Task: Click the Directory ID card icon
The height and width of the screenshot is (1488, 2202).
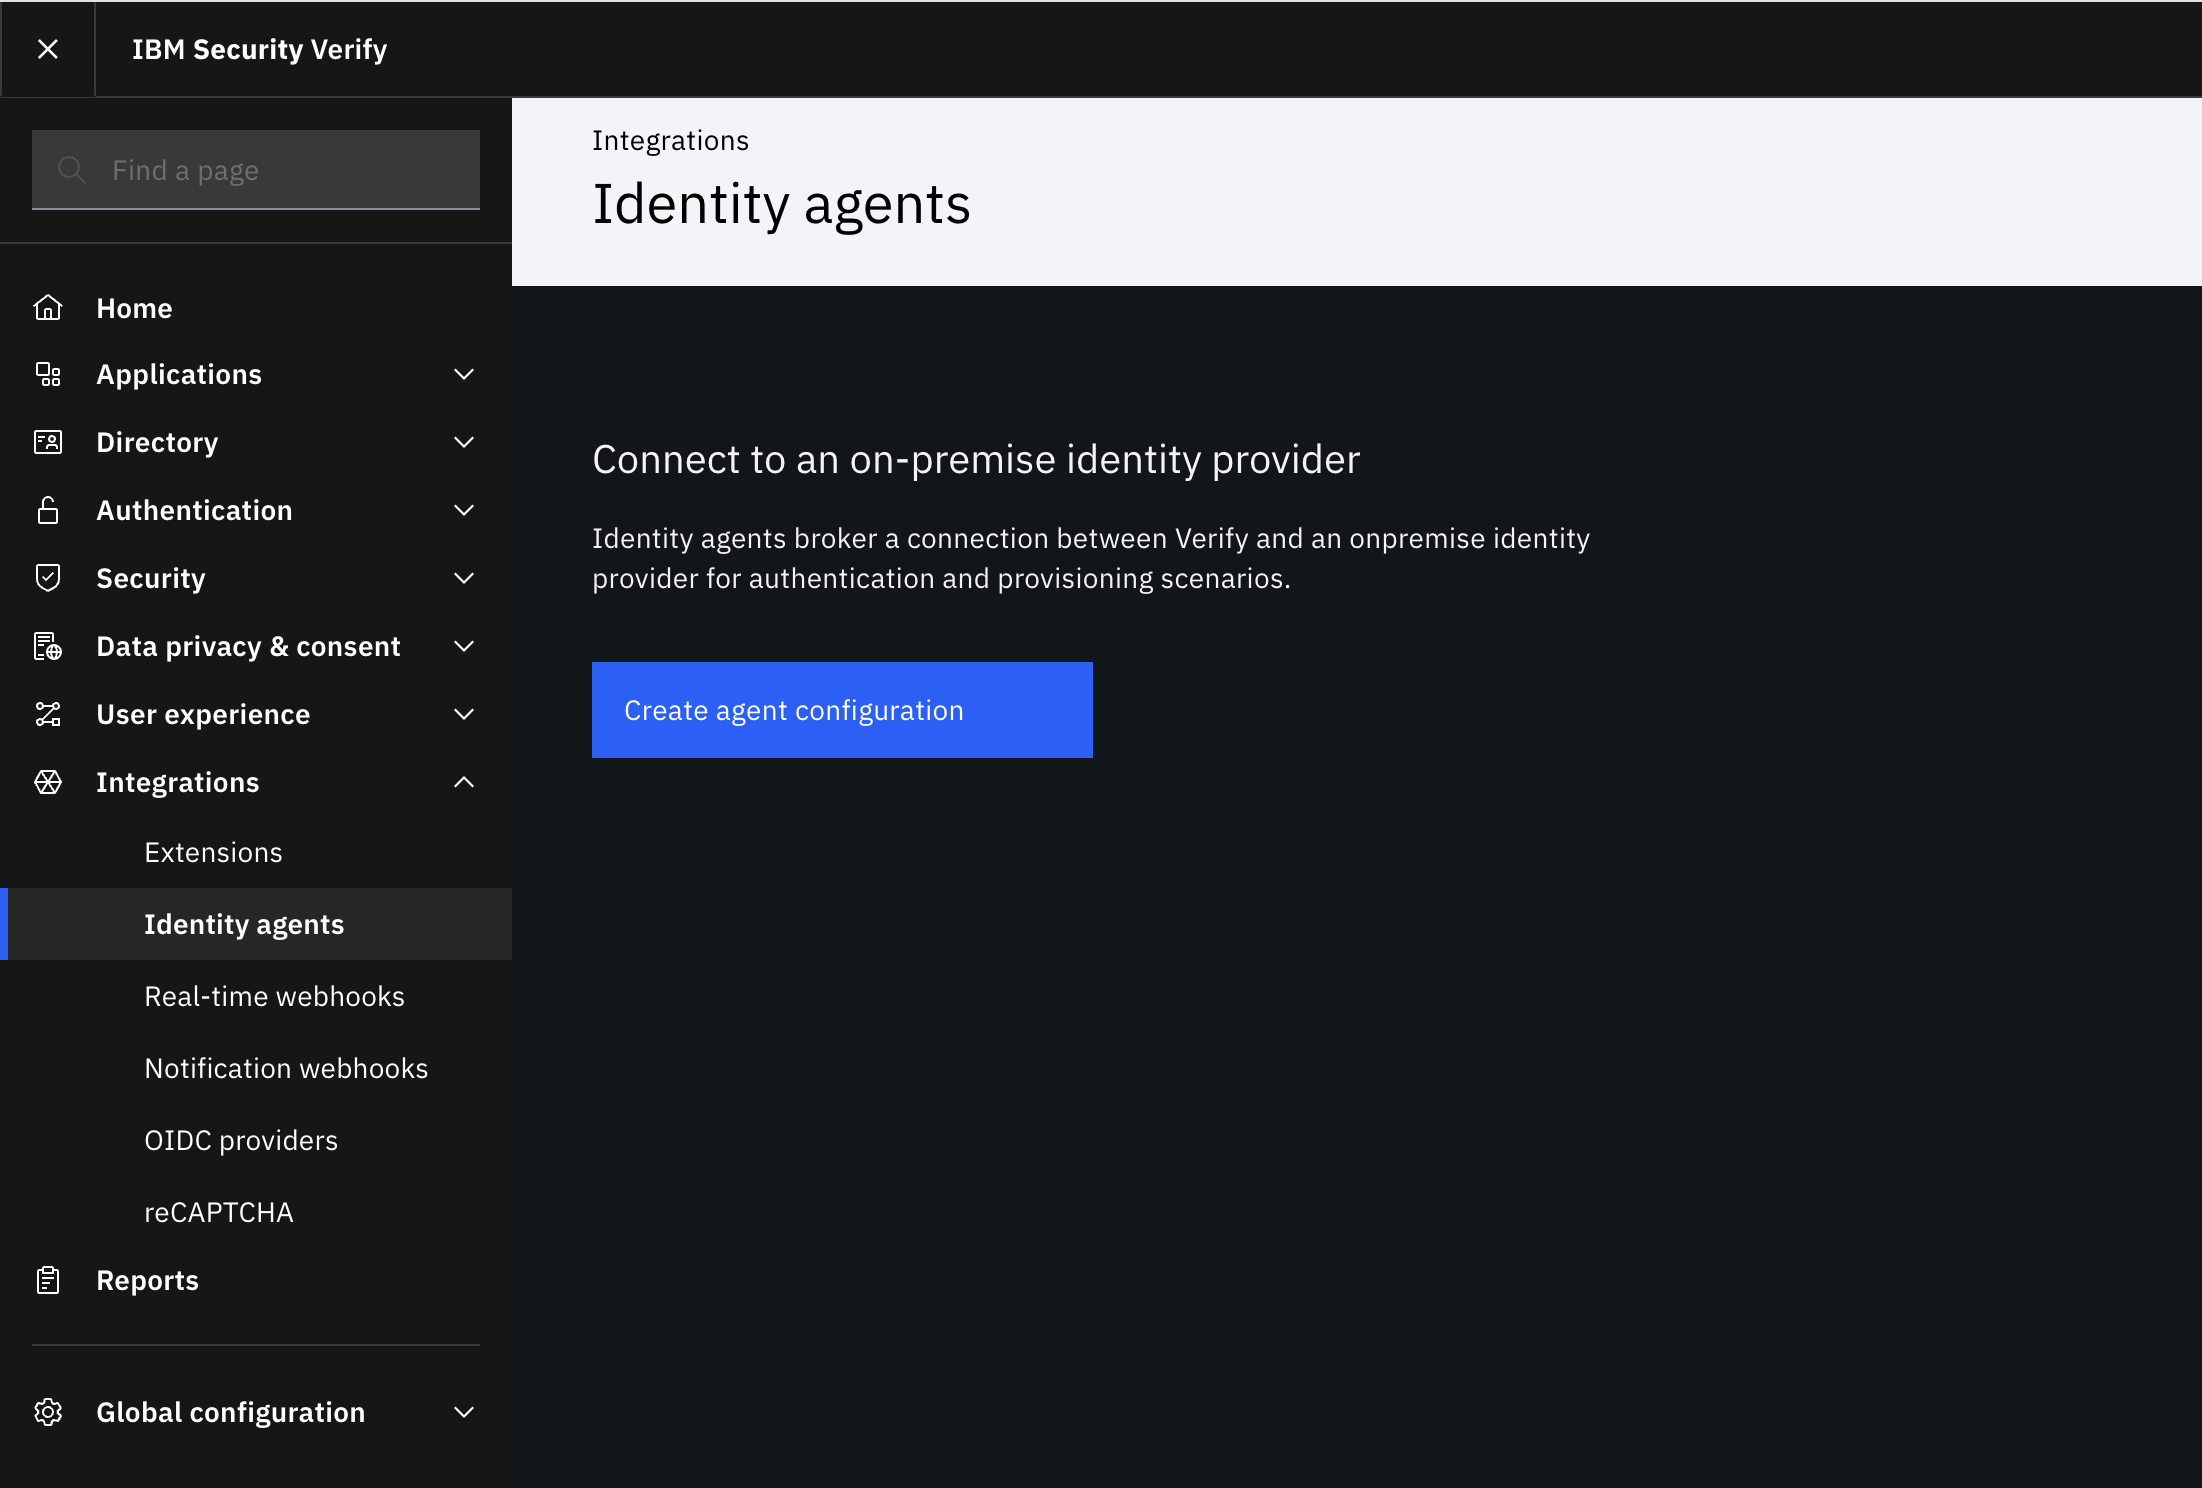Action: 48,442
